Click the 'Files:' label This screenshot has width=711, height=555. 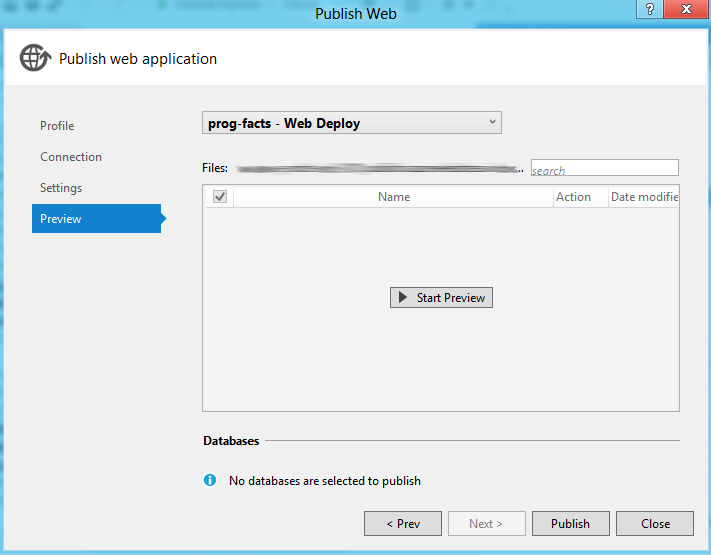(215, 168)
